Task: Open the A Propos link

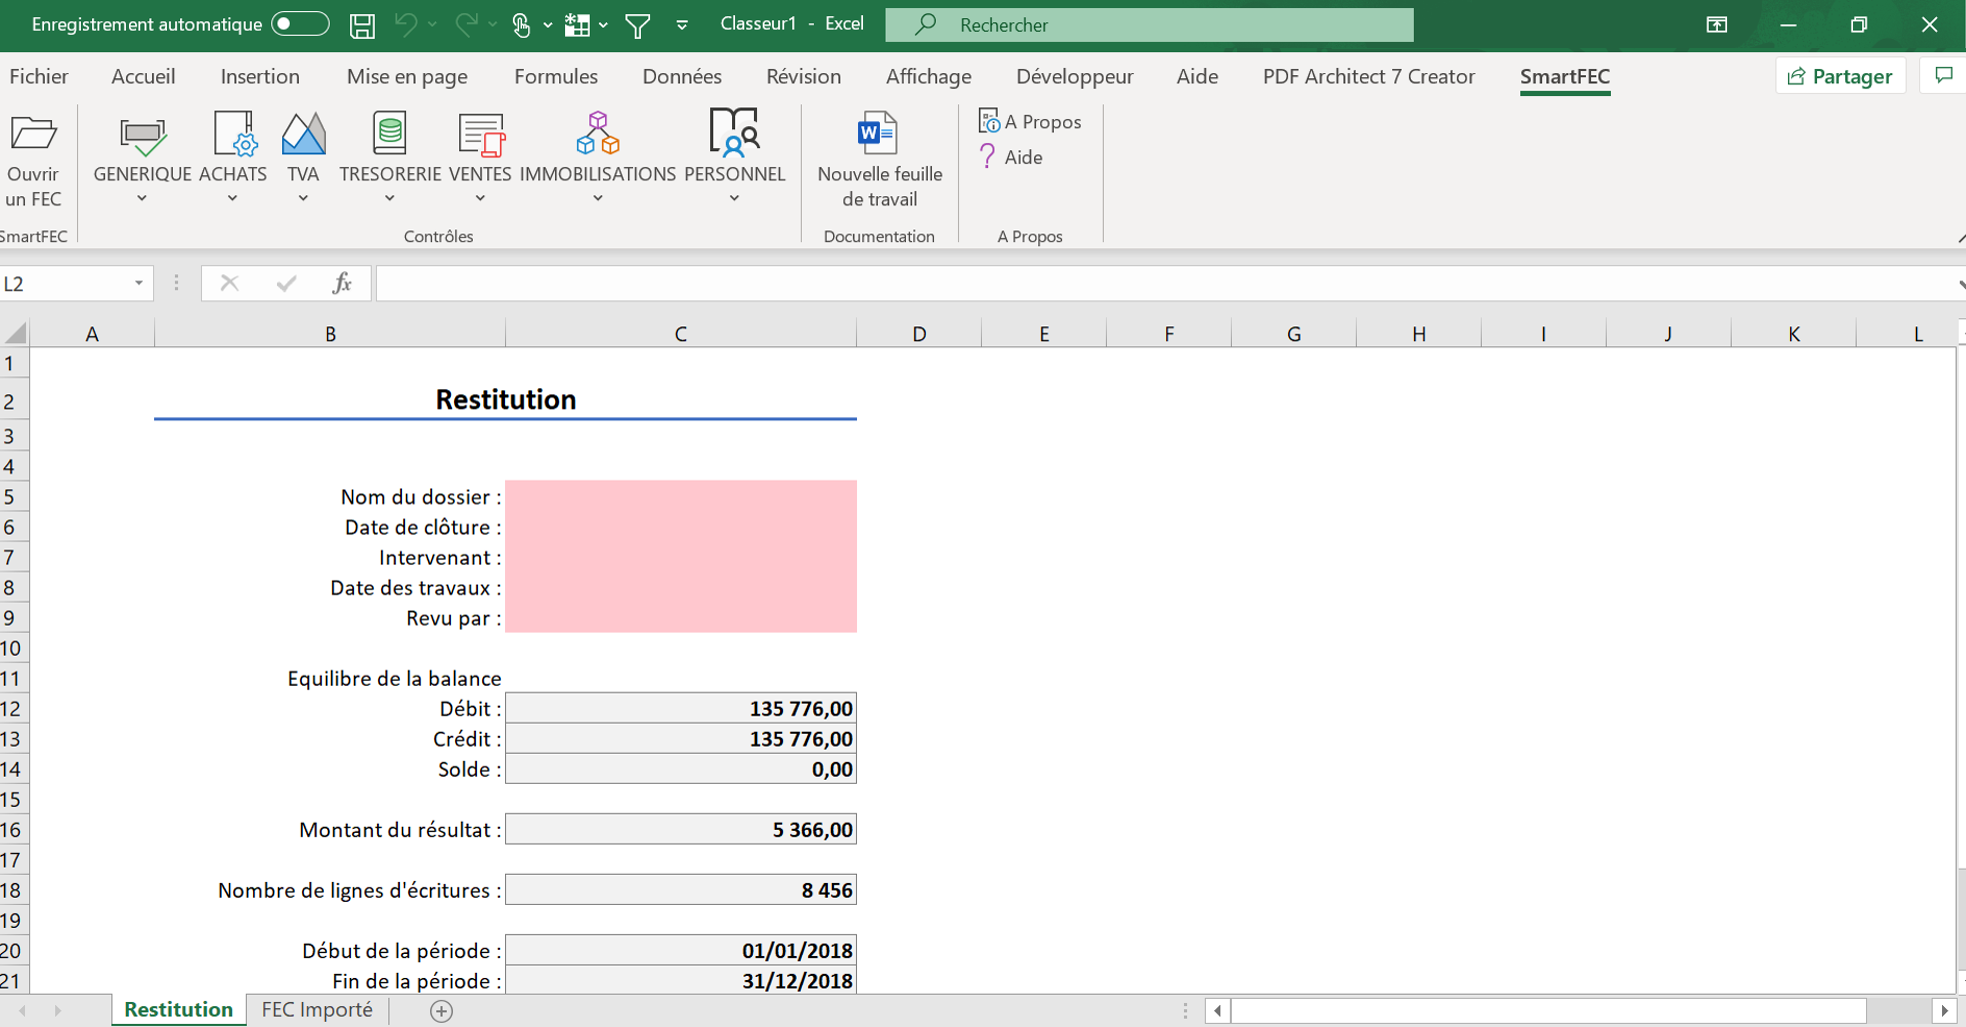Action: click(x=1030, y=122)
